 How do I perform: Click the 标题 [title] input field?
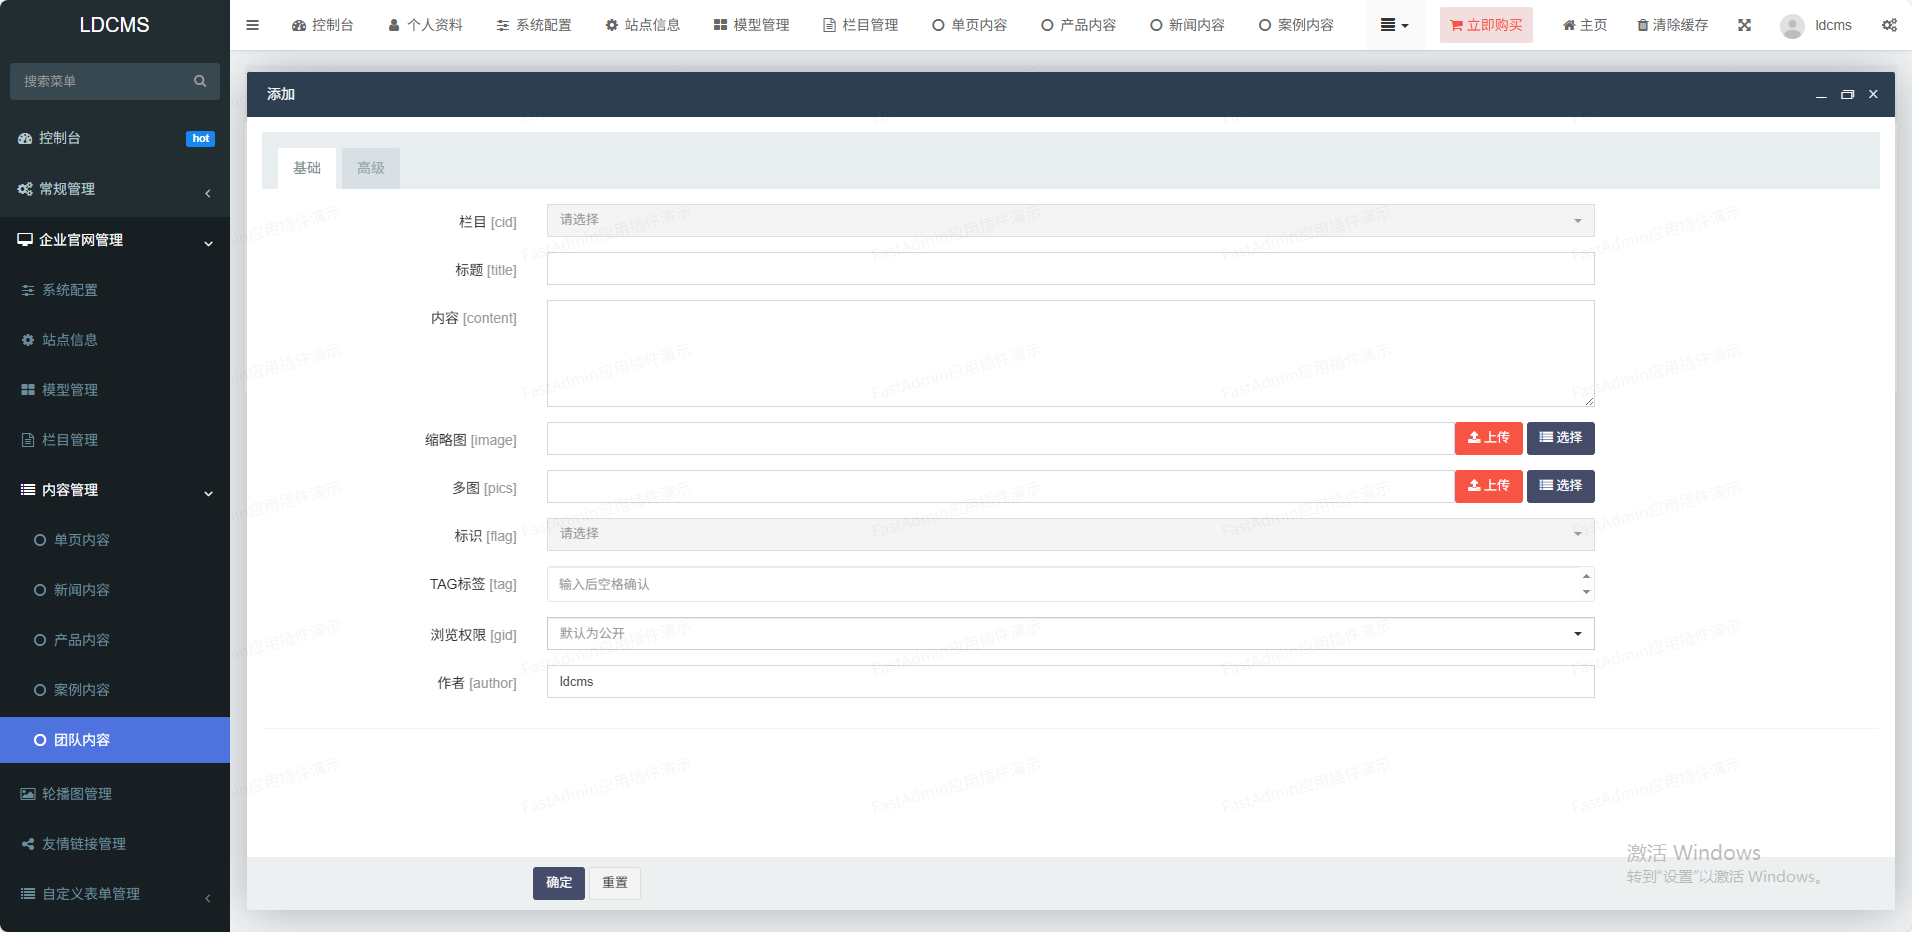[1069, 269]
